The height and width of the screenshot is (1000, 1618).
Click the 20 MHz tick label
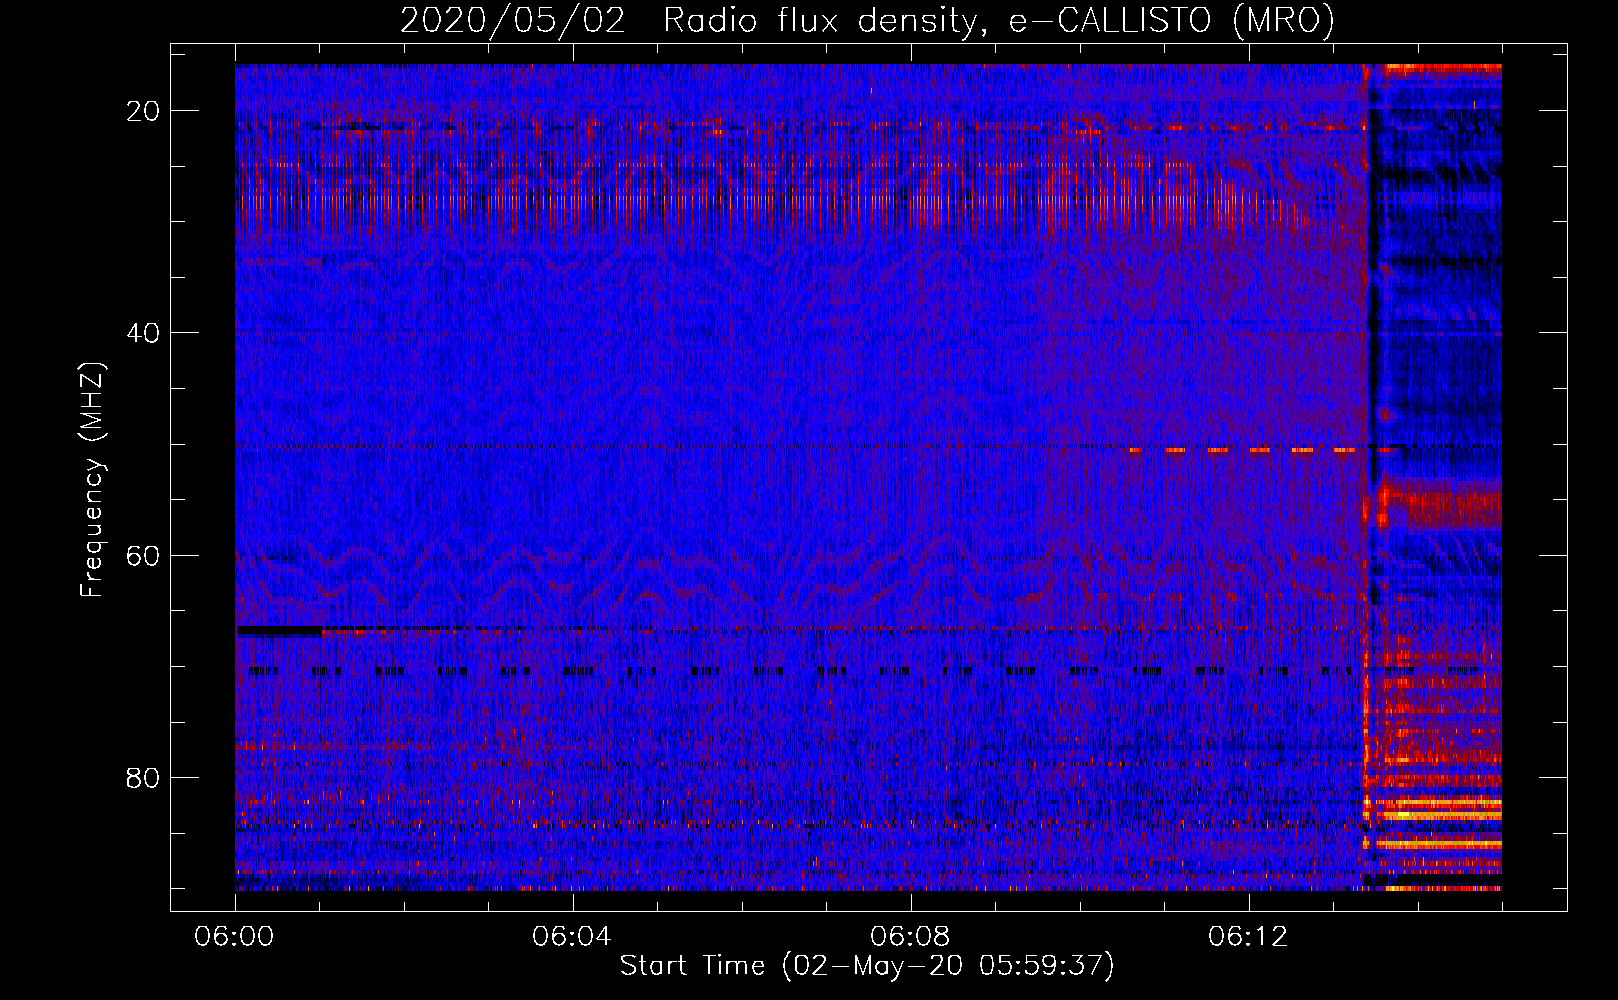[x=143, y=111]
